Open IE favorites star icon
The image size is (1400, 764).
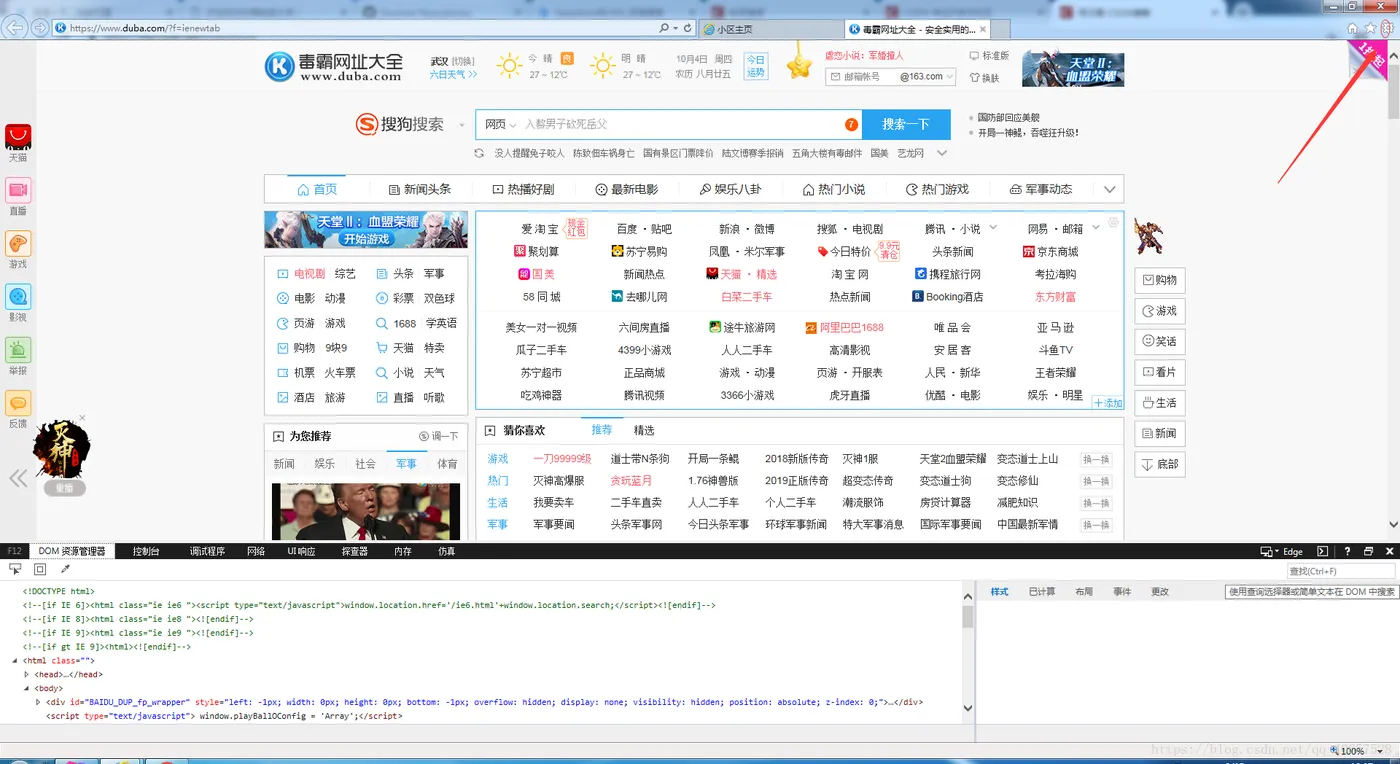(x=1369, y=28)
